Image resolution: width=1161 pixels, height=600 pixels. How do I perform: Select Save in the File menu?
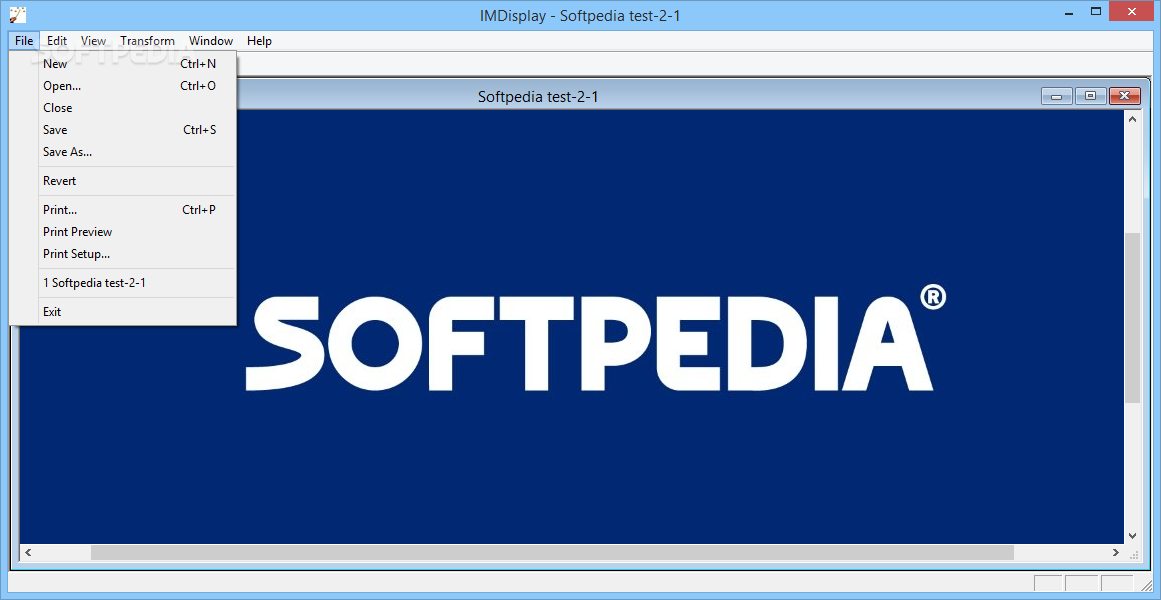pyautogui.click(x=123, y=130)
